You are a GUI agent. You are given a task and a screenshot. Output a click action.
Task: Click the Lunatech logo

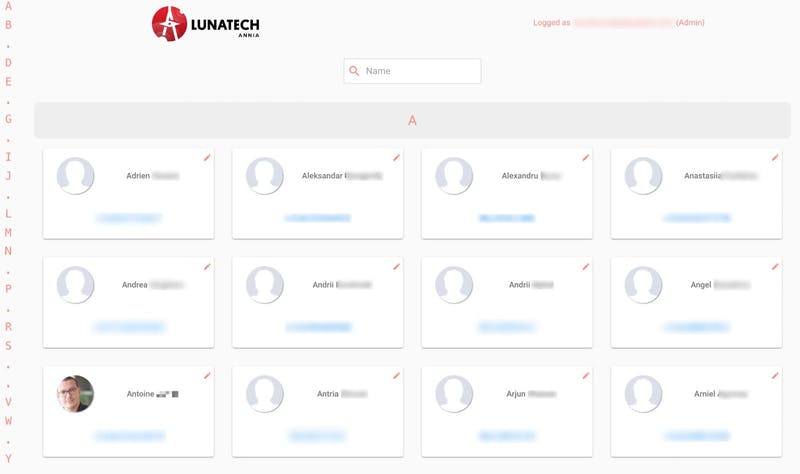click(x=206, y=23)
